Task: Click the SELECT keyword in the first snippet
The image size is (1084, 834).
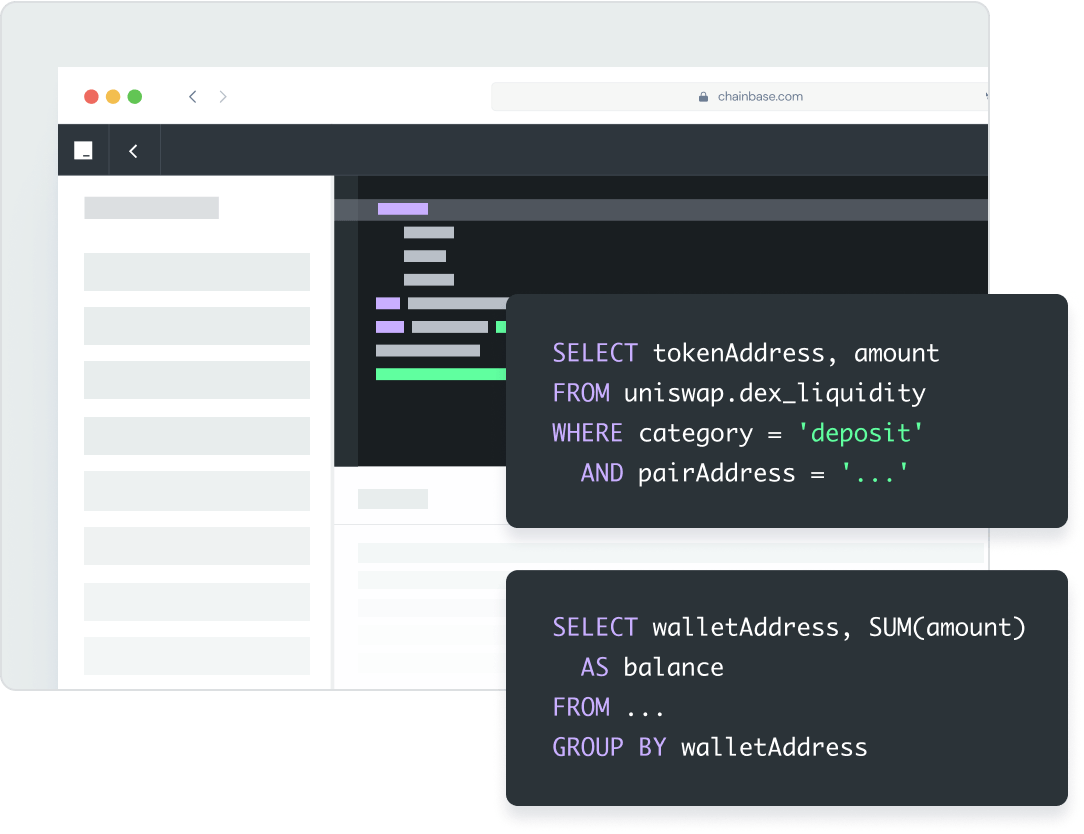Action: tap(595, 353)
